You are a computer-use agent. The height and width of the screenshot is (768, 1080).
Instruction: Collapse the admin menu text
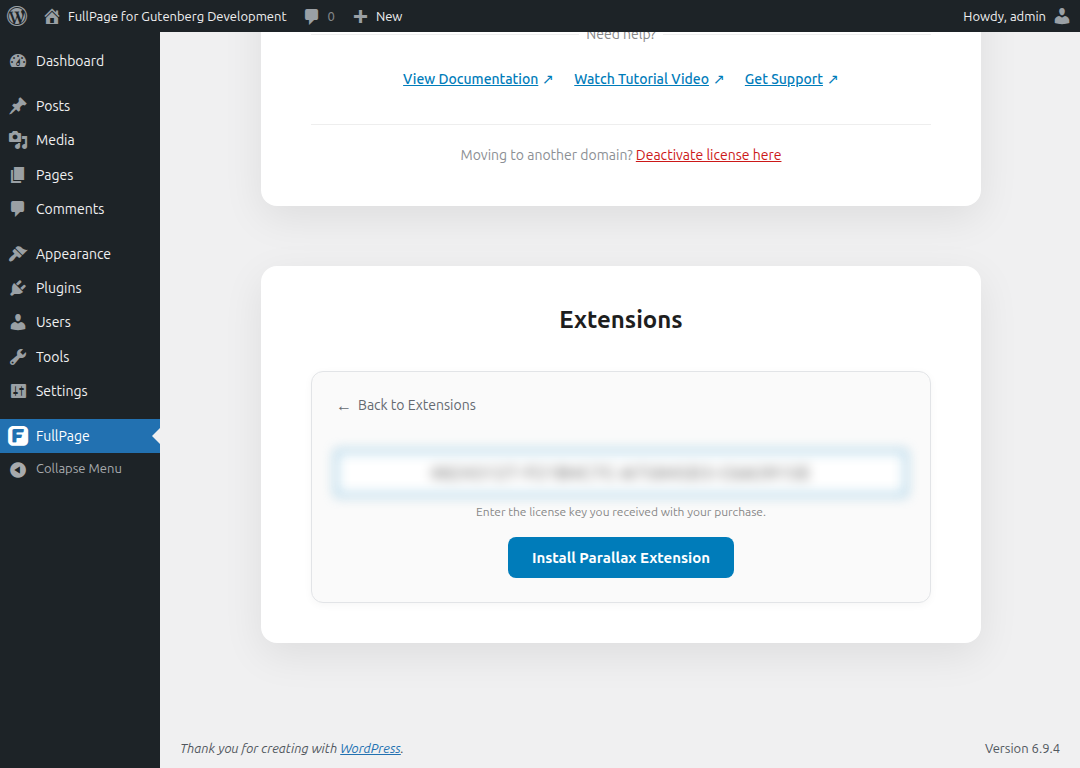[79, 468]
